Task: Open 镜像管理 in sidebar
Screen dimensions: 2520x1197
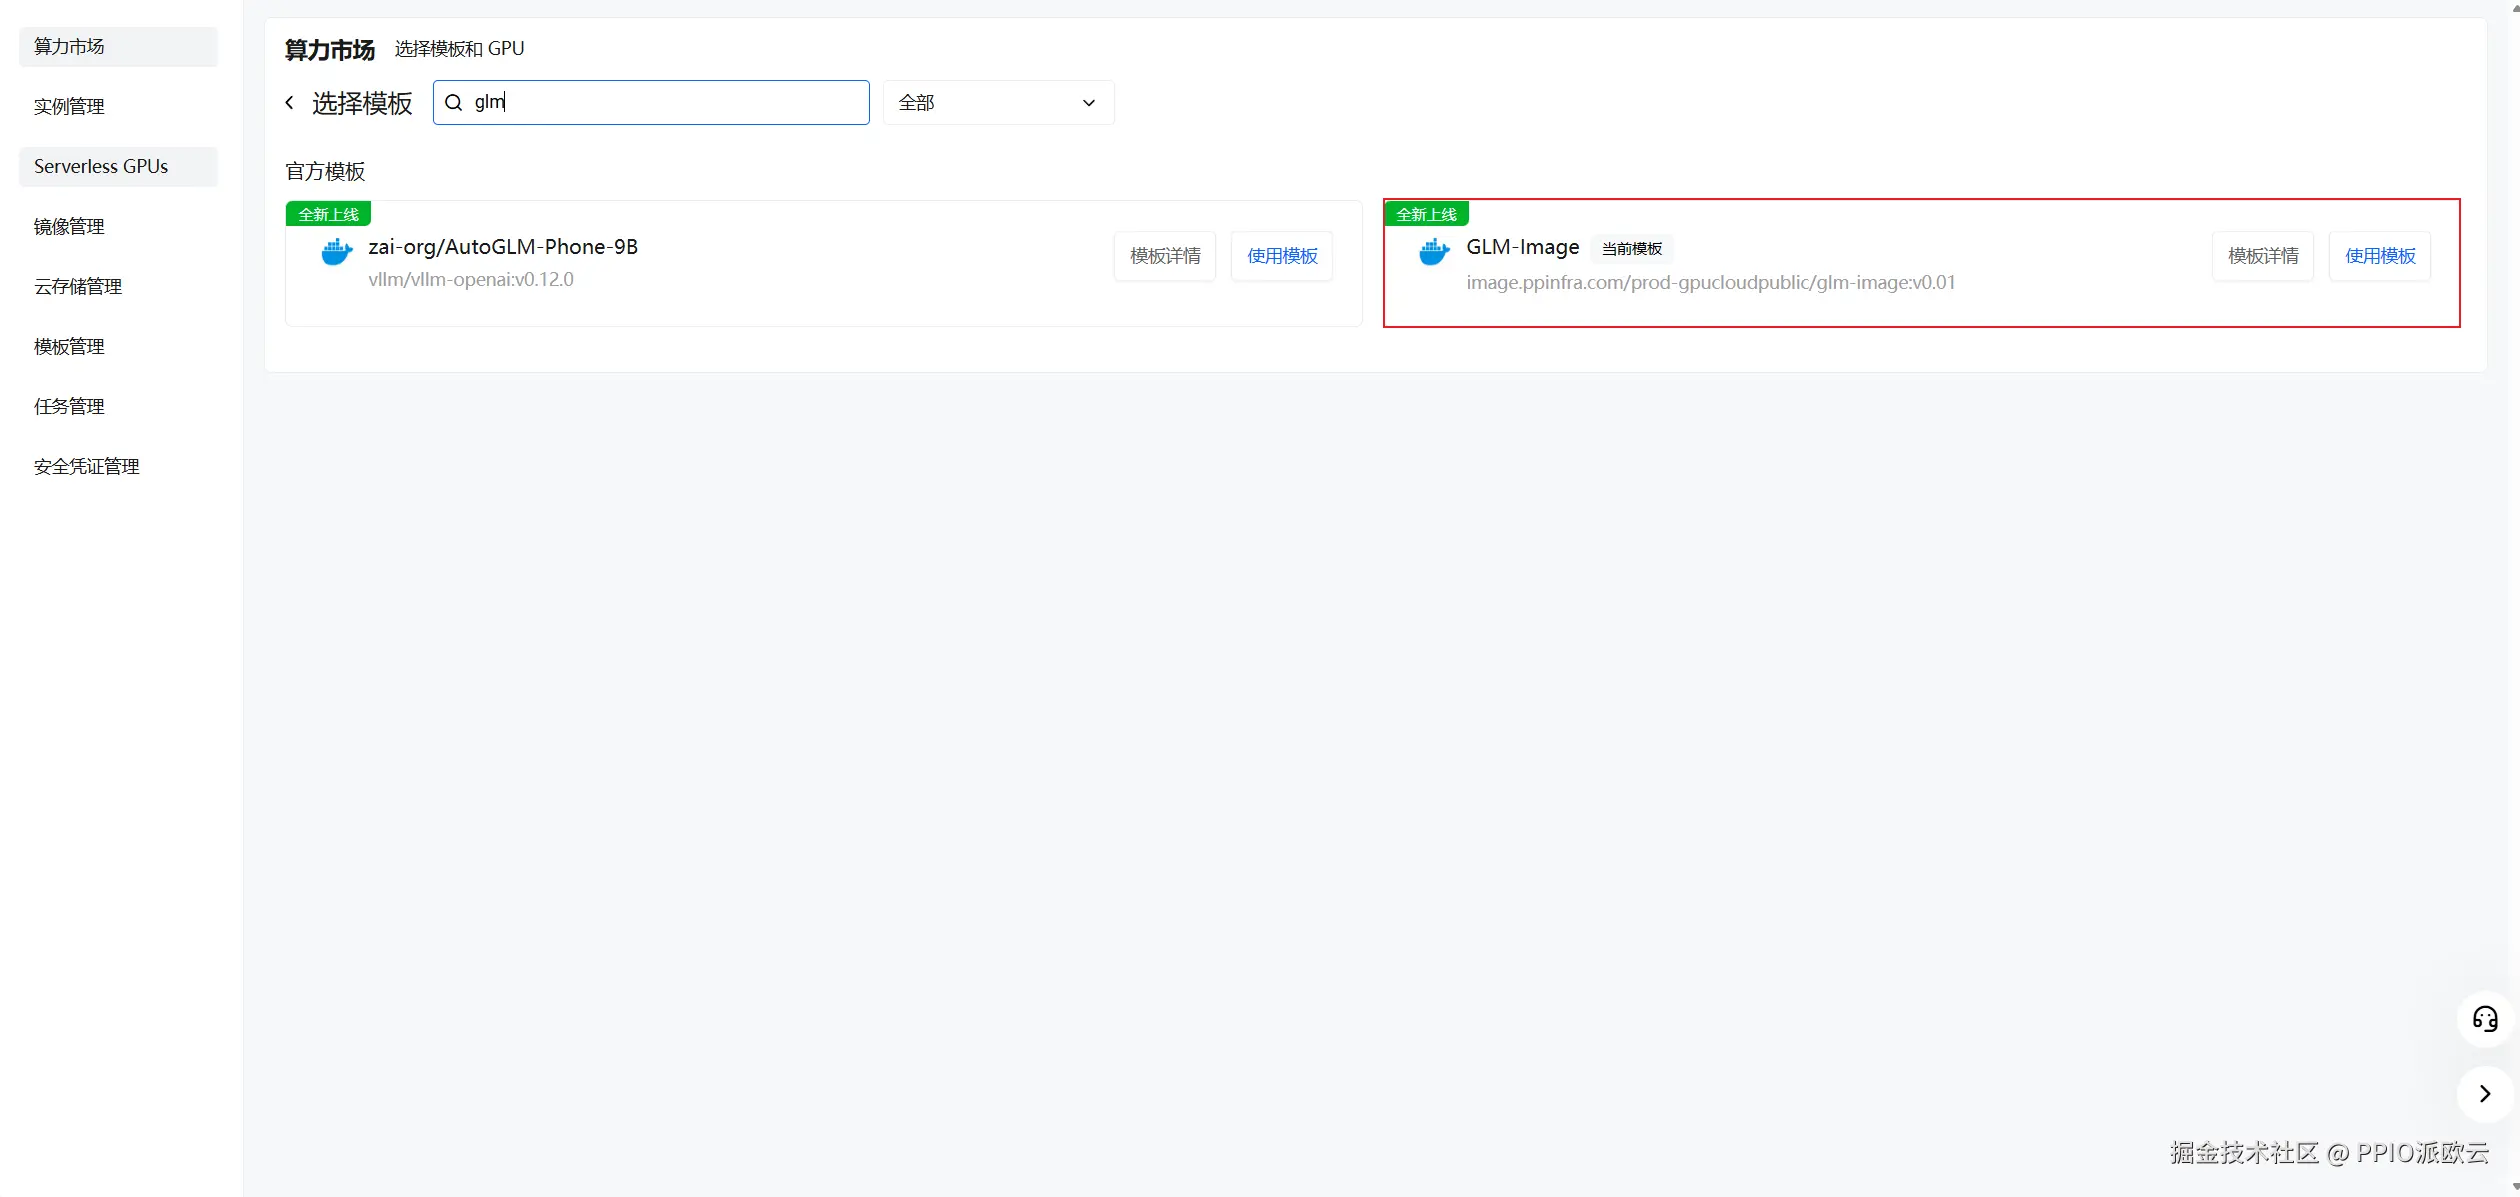Action: (69, 227)
